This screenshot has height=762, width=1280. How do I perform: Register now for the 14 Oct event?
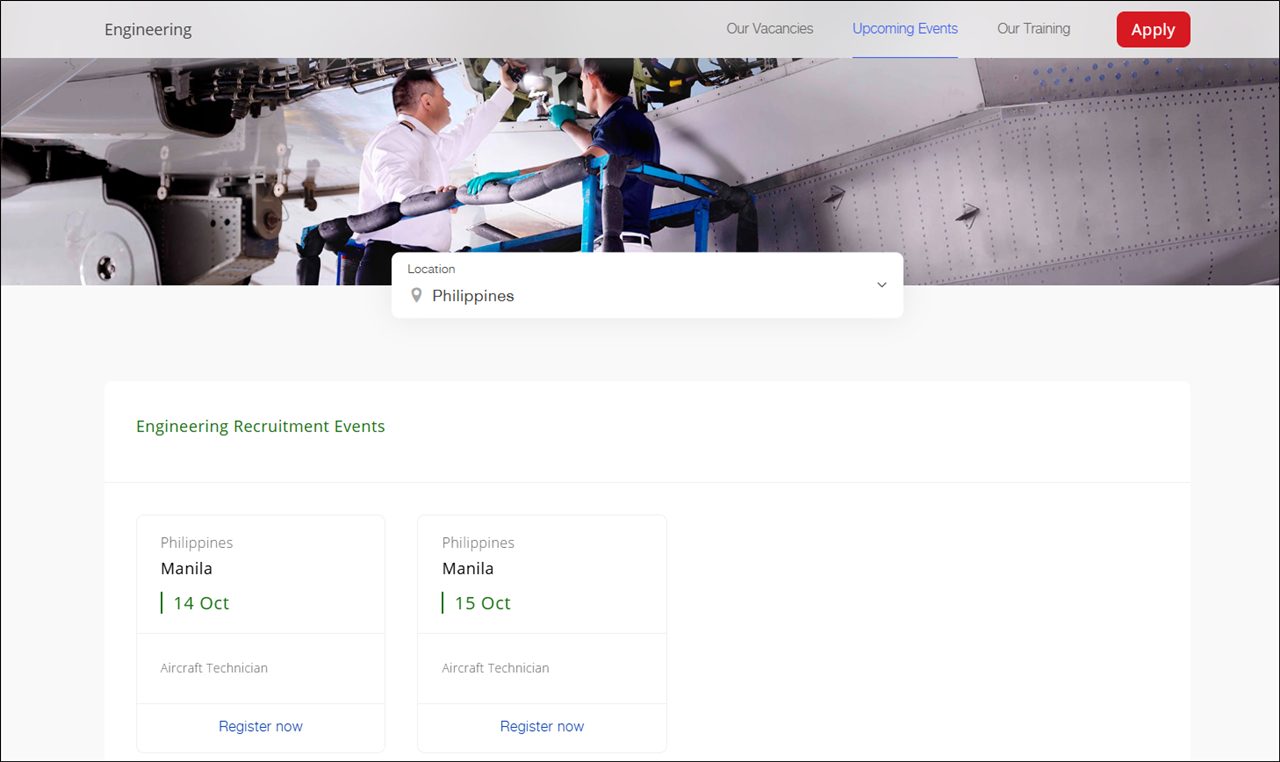(260, 726)
